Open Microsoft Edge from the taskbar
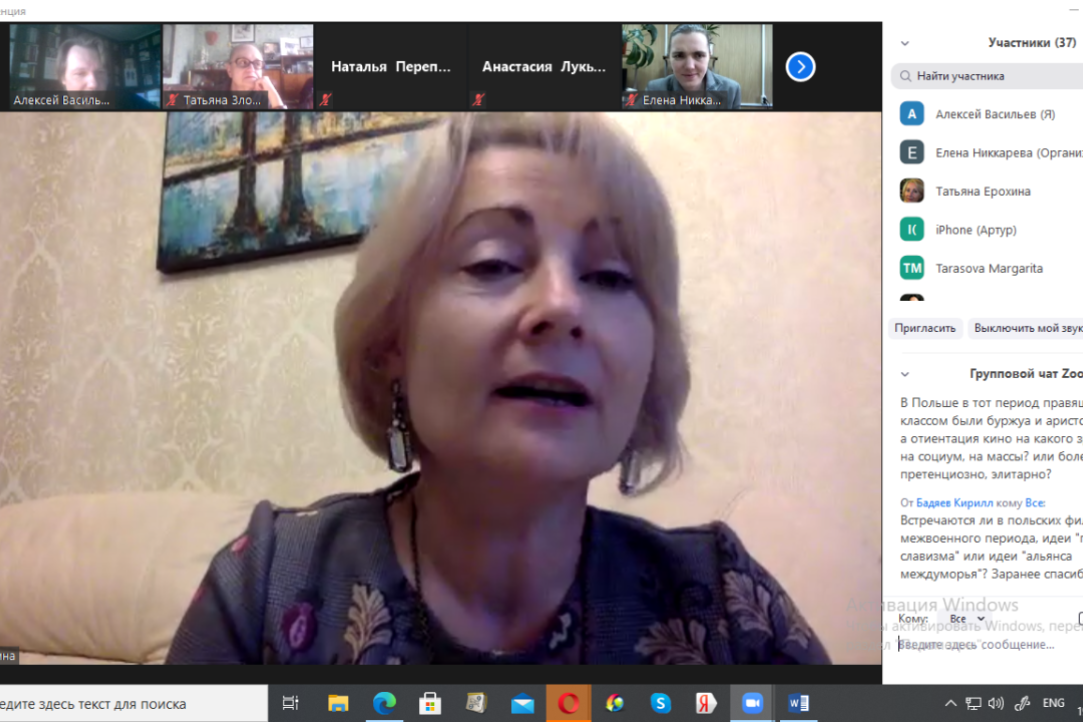Screen dimensions: 1083x722 click(x=384, y=703)
